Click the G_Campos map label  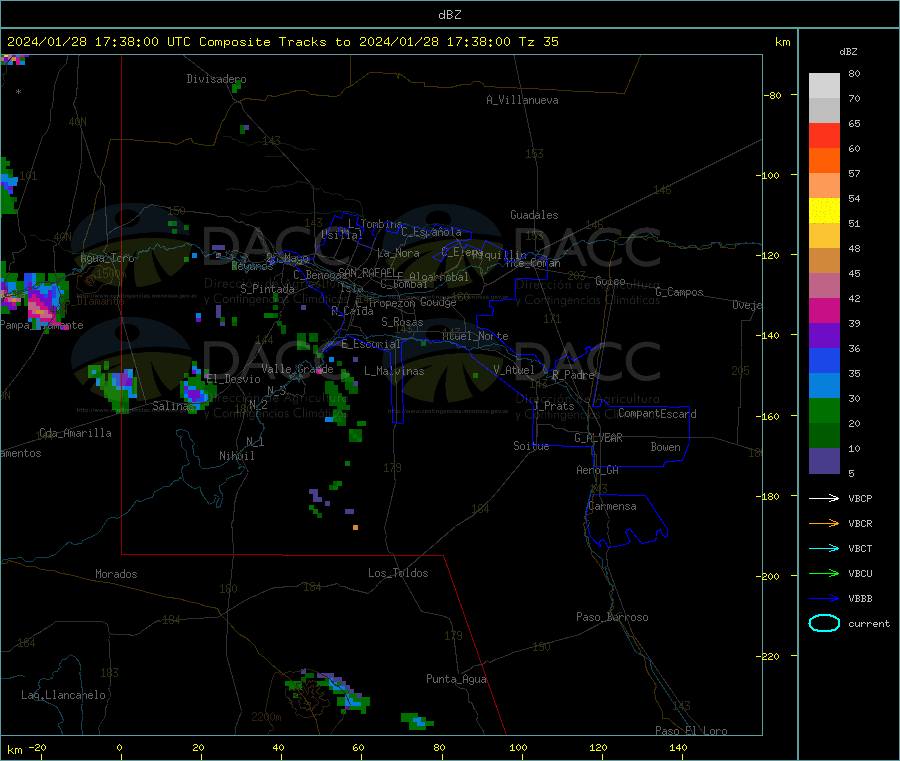click(679, 292)
